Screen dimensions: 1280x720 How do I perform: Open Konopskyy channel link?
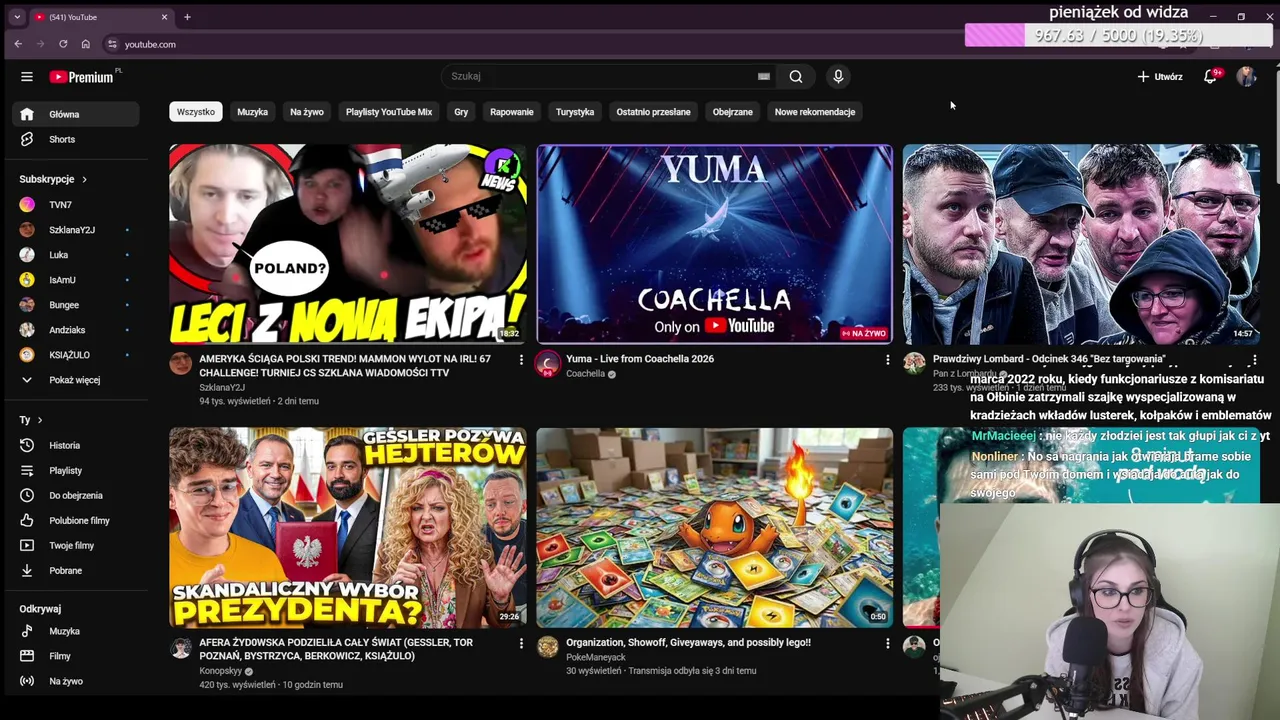pyautogui.click(x=221, y=671)
